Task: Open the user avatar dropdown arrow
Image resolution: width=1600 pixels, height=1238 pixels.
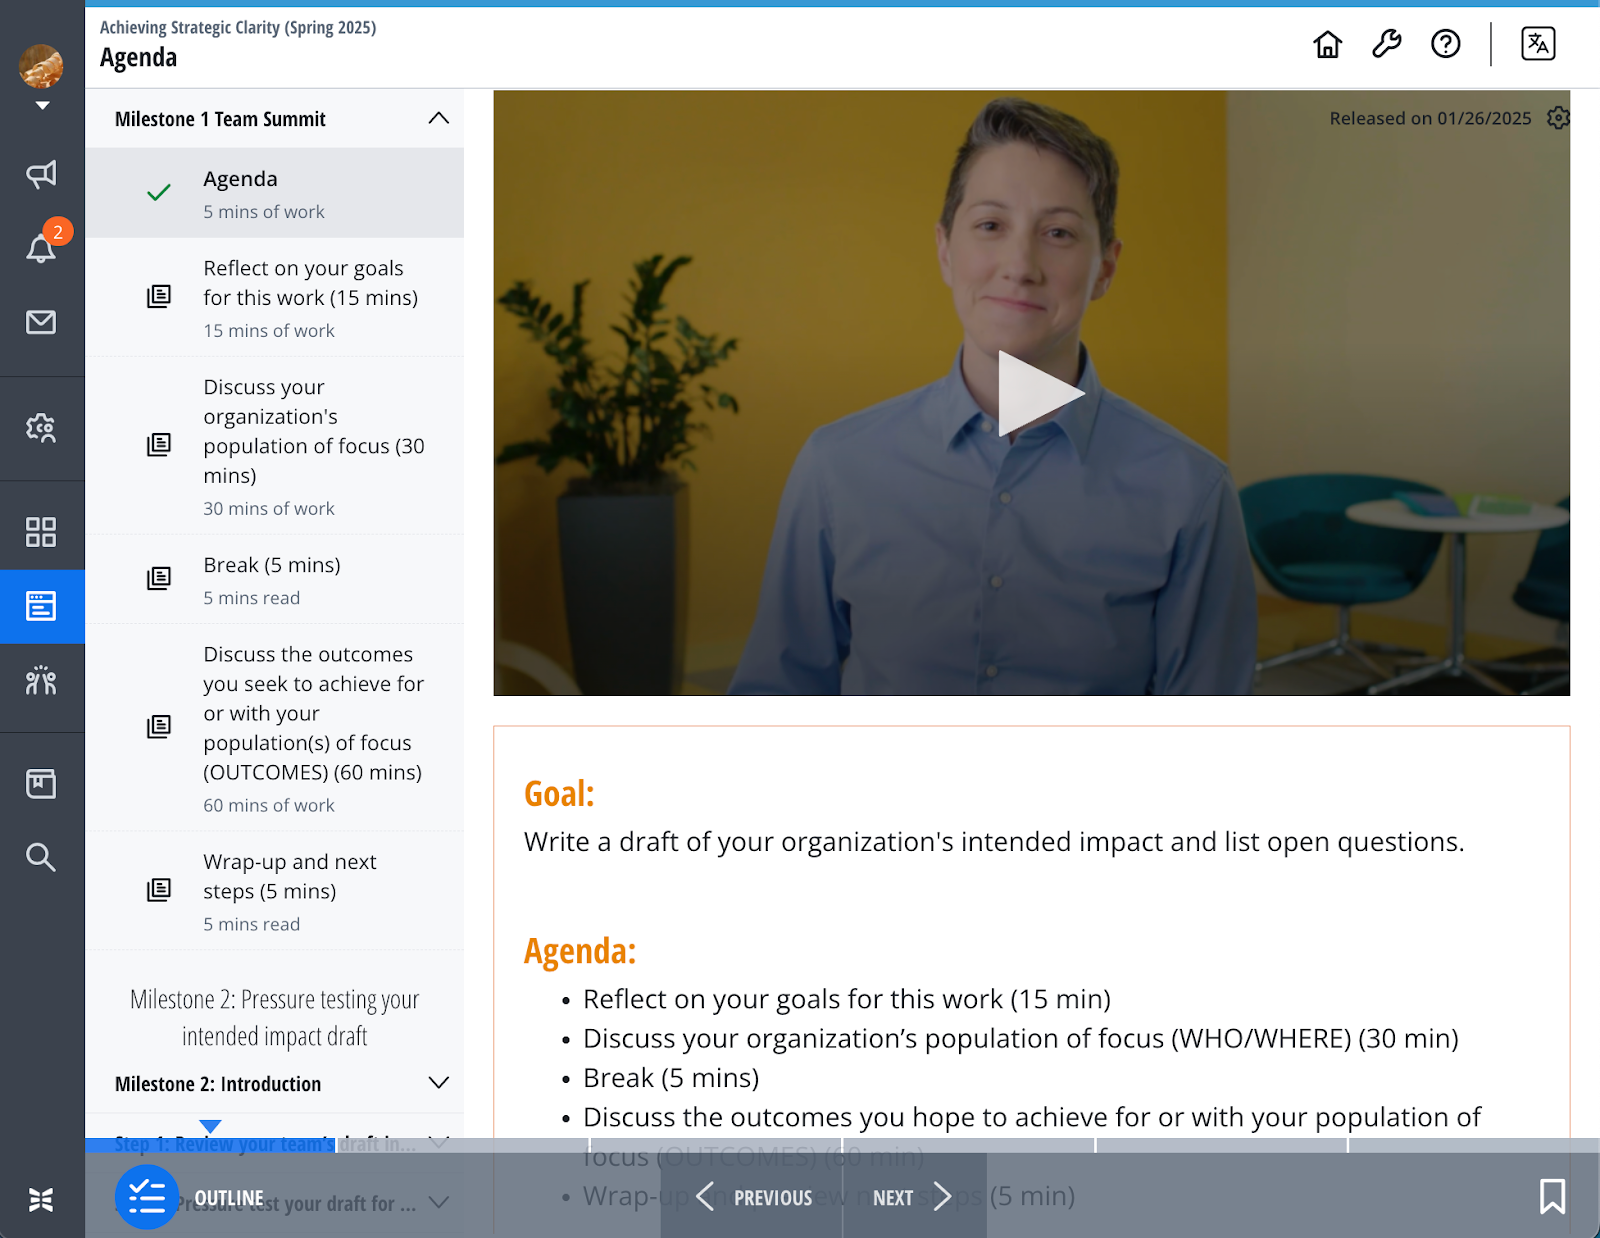Action: pyautogui.click(x=42, y=105)
